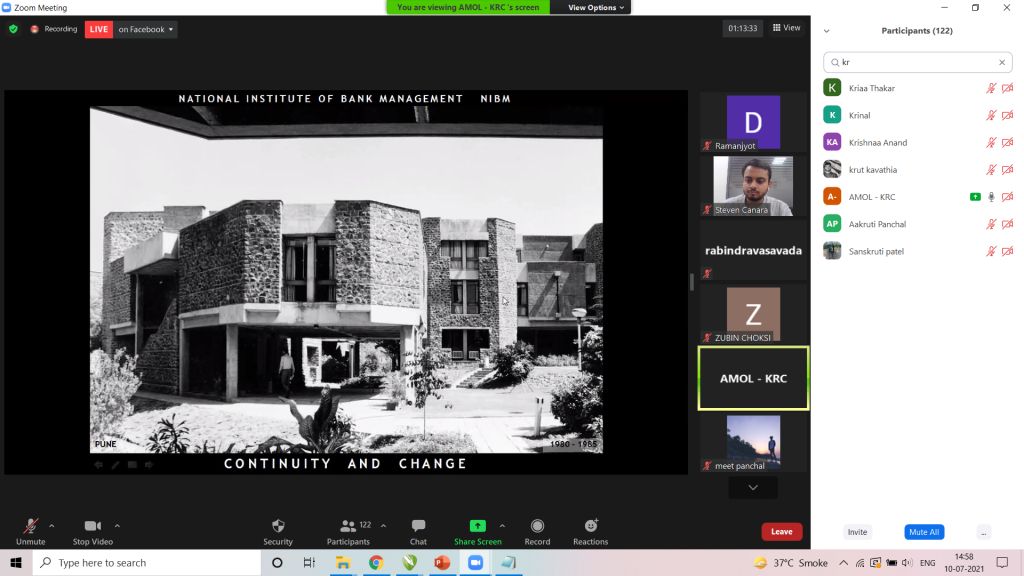Collapse the Participants panel chevron
The width and height of the screenshot is (1024, 576).
pyautogui.click(x=826, y=31)
